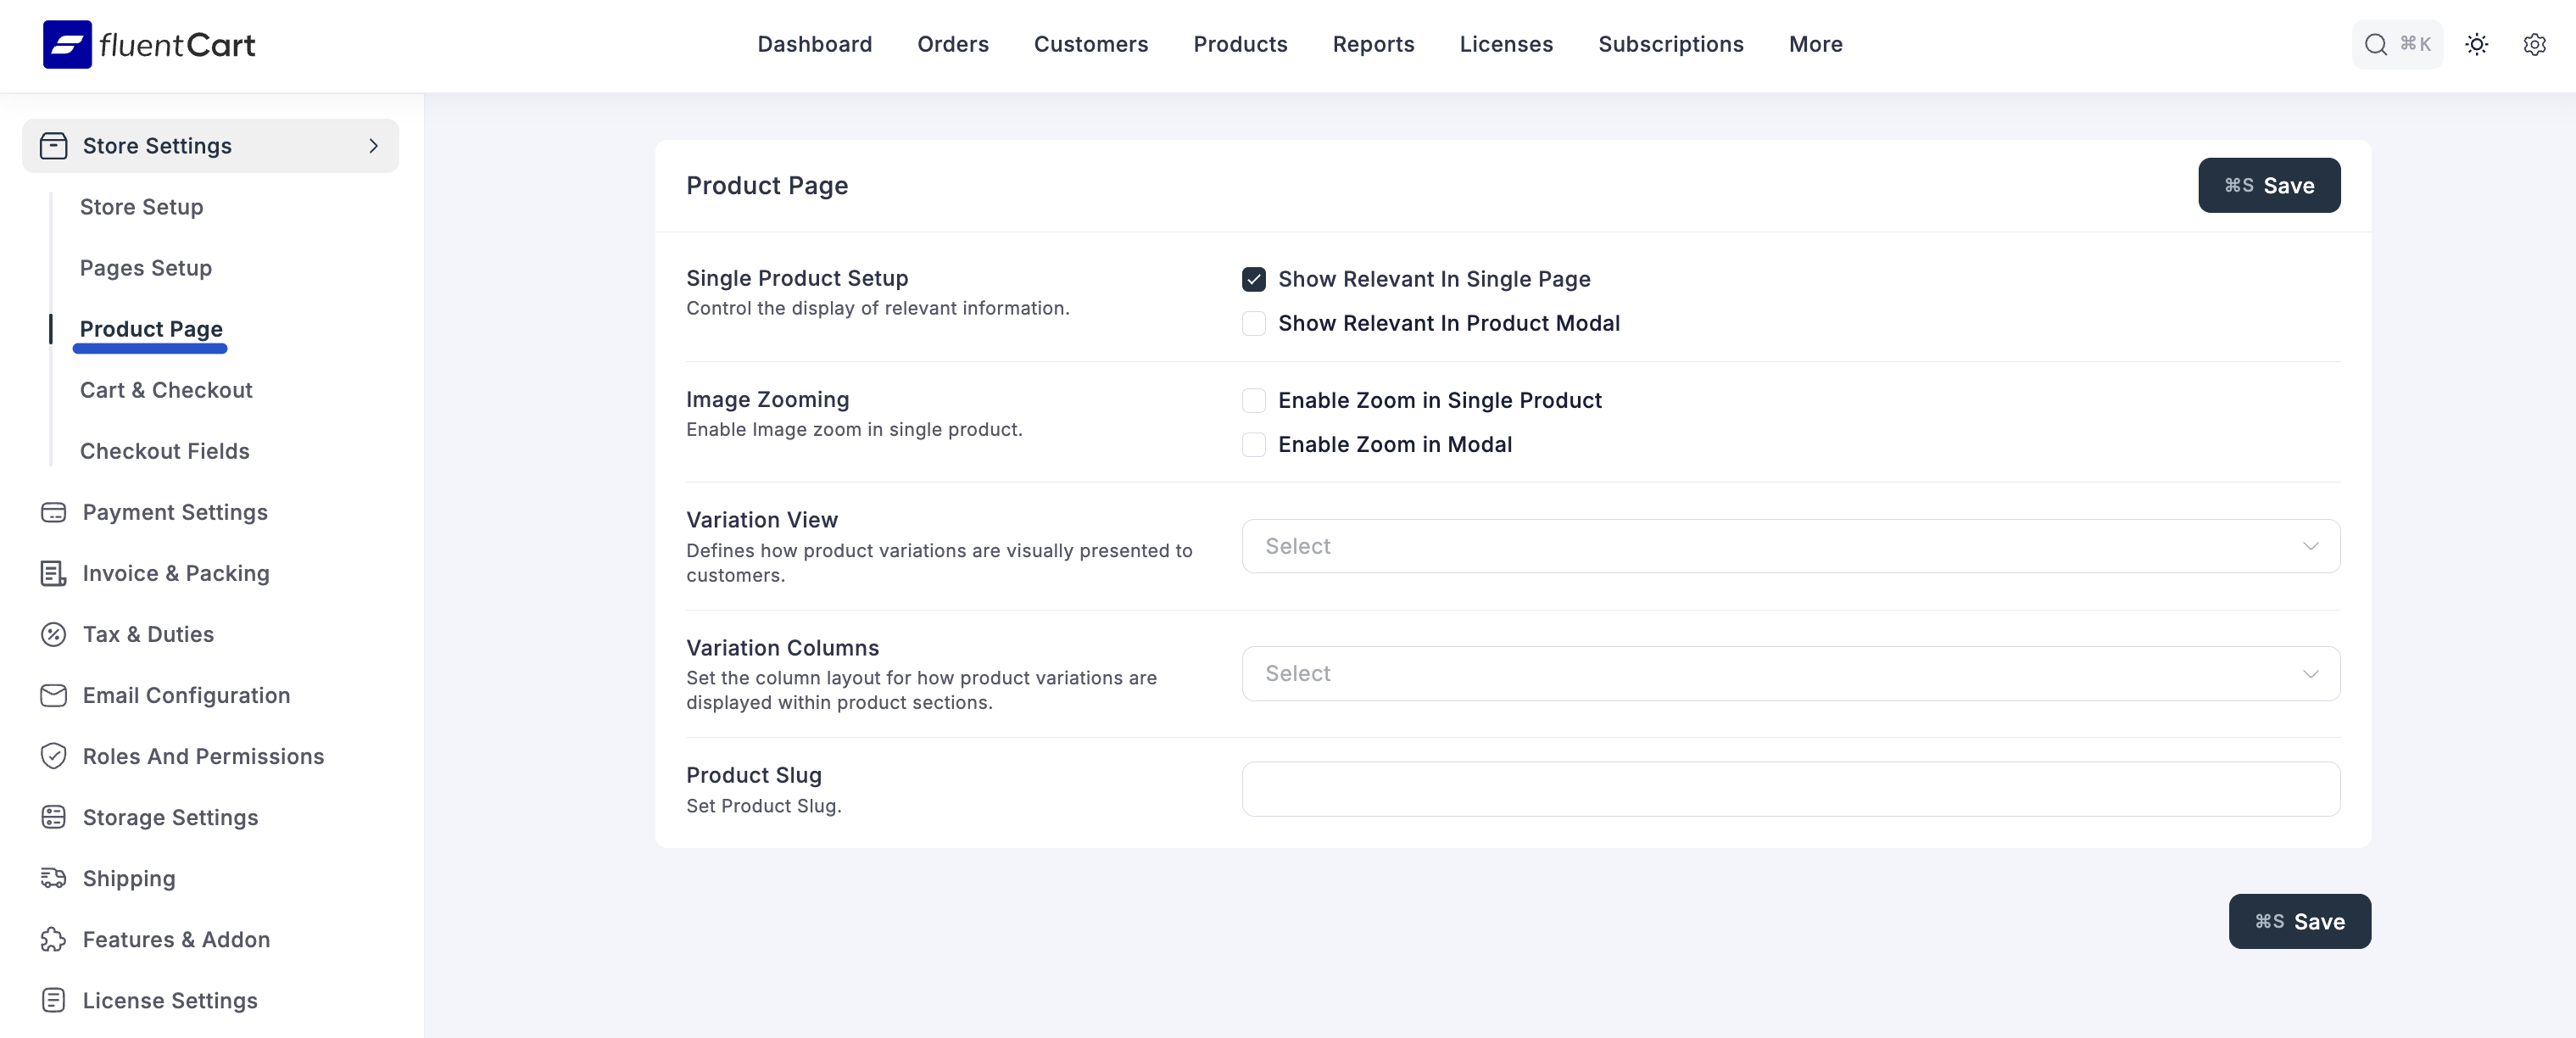Open the Subscriptions menu item
The image size is (2576, 1038).
click(1670, 44)
